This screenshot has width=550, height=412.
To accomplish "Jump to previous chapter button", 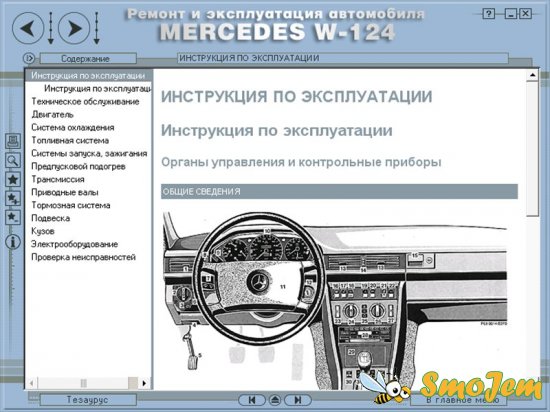I will (252, 400).
